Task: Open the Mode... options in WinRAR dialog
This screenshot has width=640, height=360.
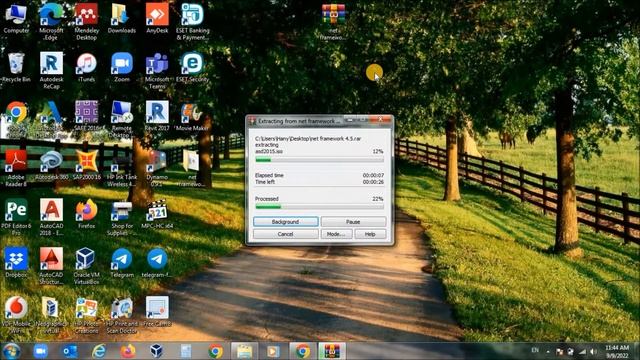Action: (x=336, y=234)
